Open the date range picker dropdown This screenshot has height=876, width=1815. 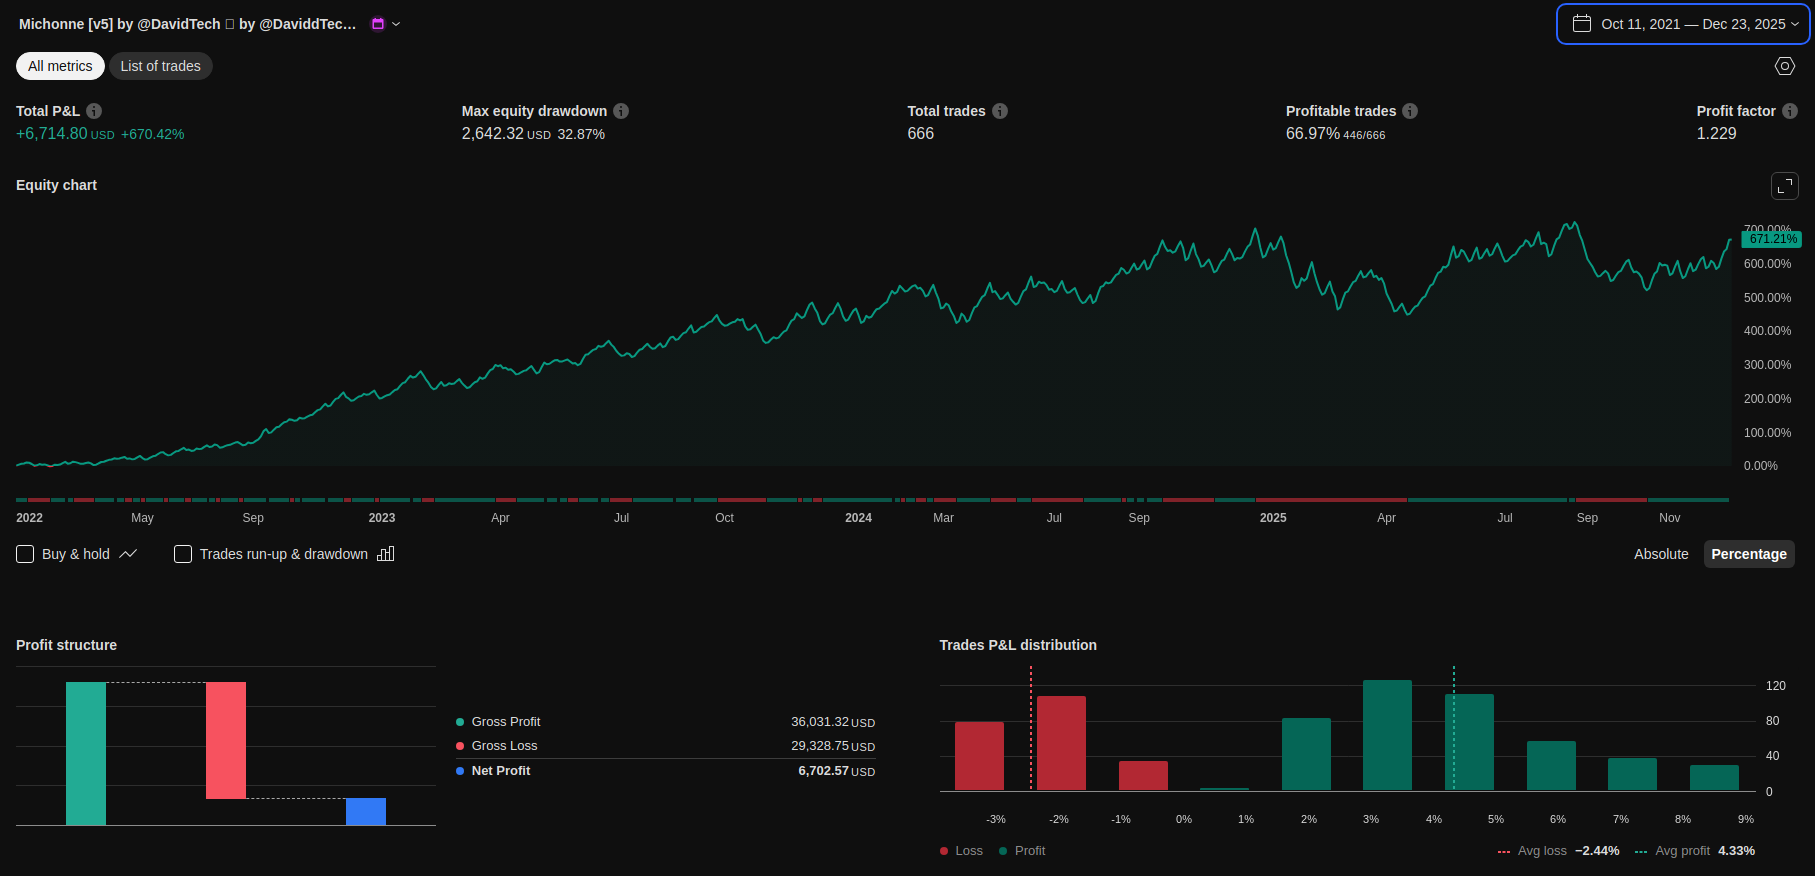pos(1795,24)
